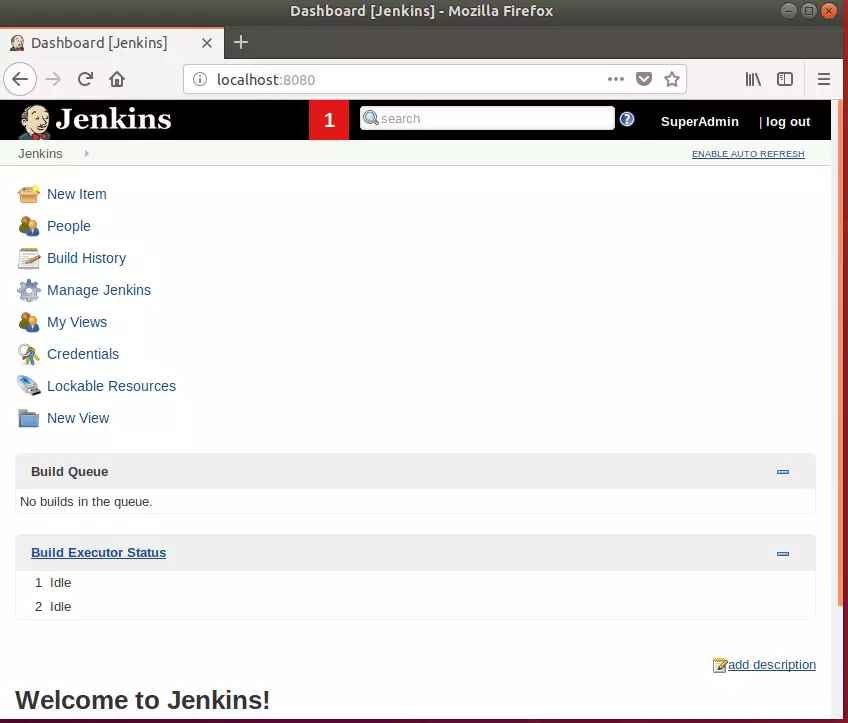Open the Firefox hamburger menu
Screen dimensions: 848x723
[x=824, y=79]
